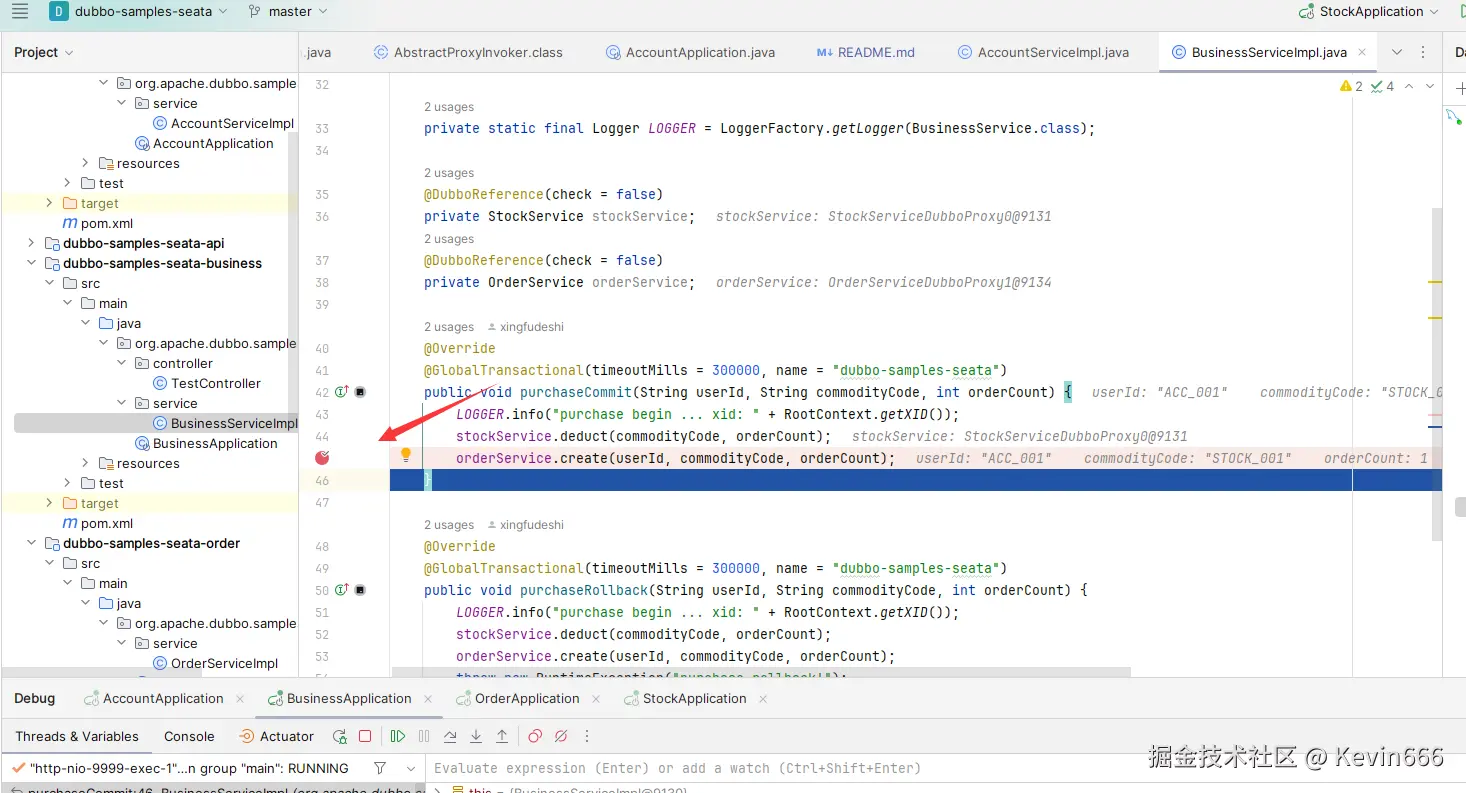This screenshot has width=1466, height=793.
Task: Close OrderApplication debug tab
Action: pos(597,699)
